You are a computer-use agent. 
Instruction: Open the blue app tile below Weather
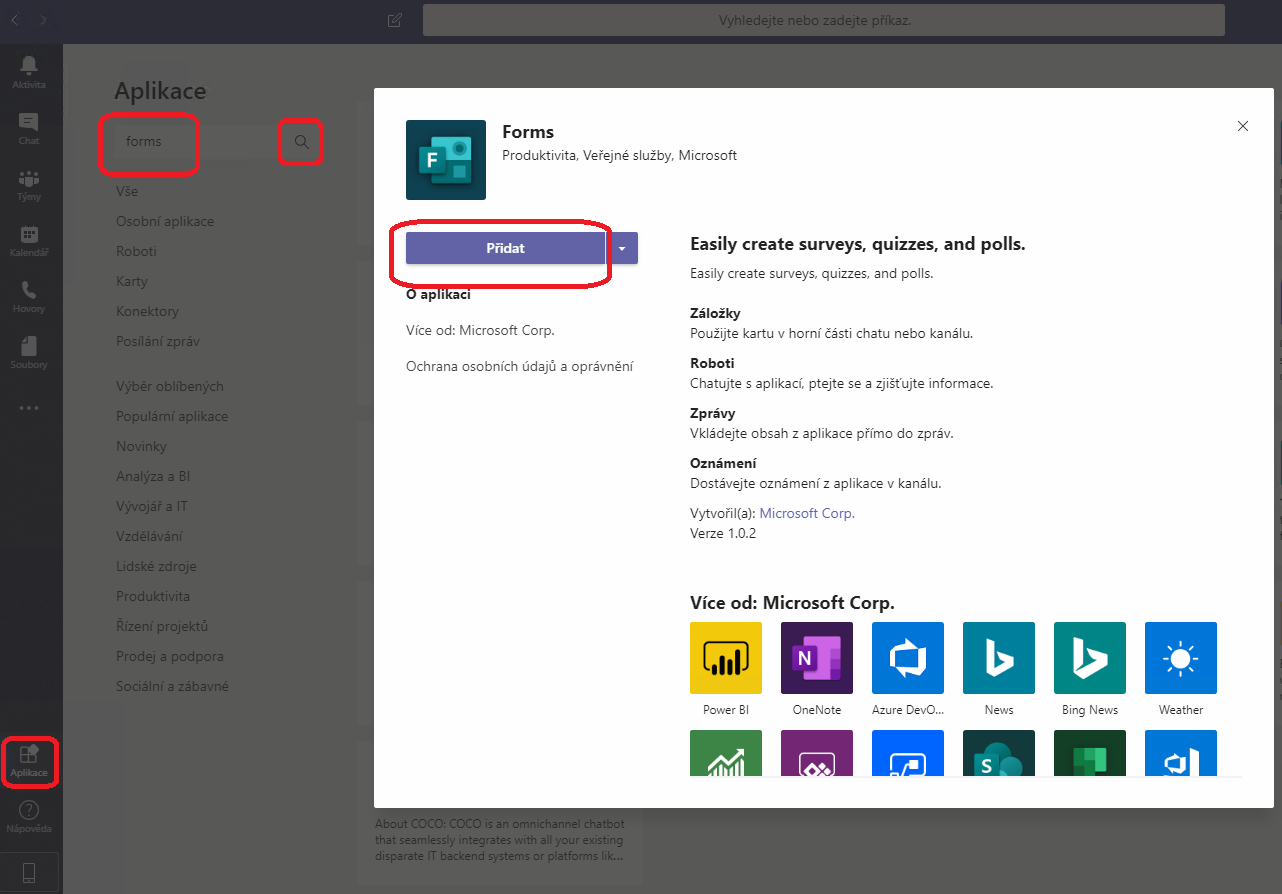(1181, 753)
